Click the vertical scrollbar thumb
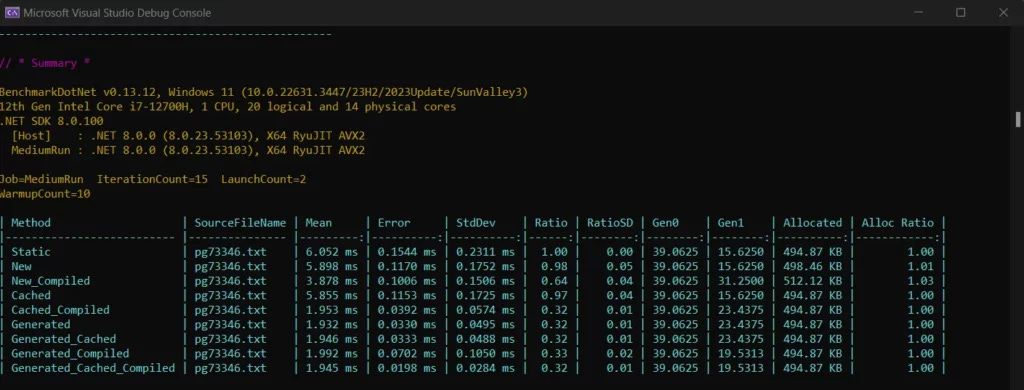The width and height of the screenshot is (1024, 390). point(1017,119)
